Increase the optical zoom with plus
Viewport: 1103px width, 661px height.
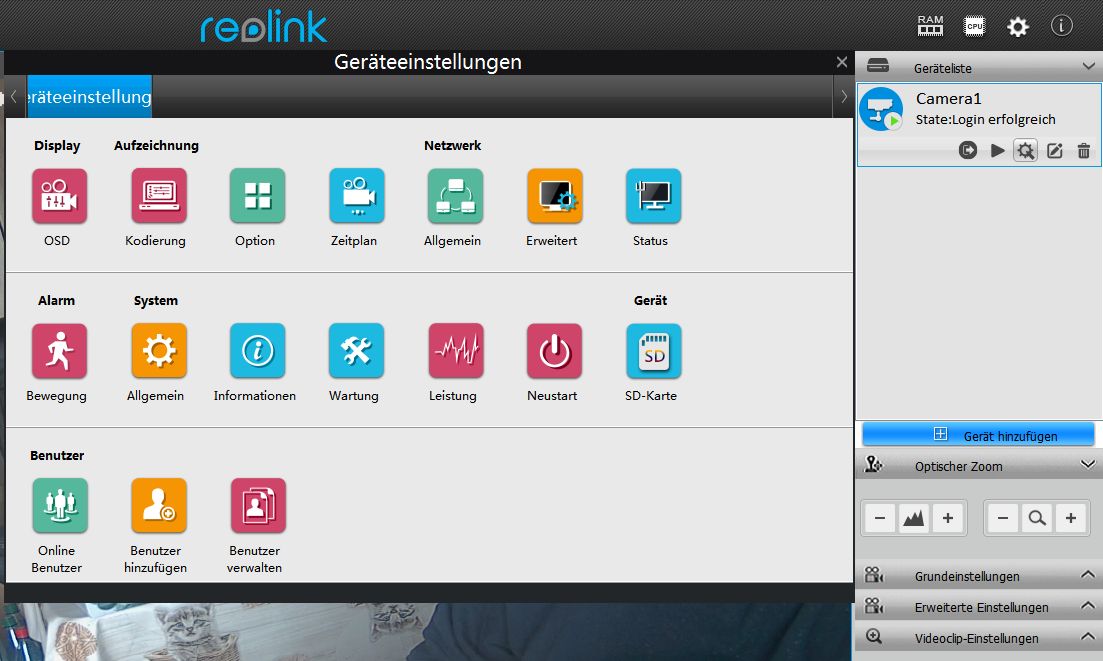click(1070, 518)
